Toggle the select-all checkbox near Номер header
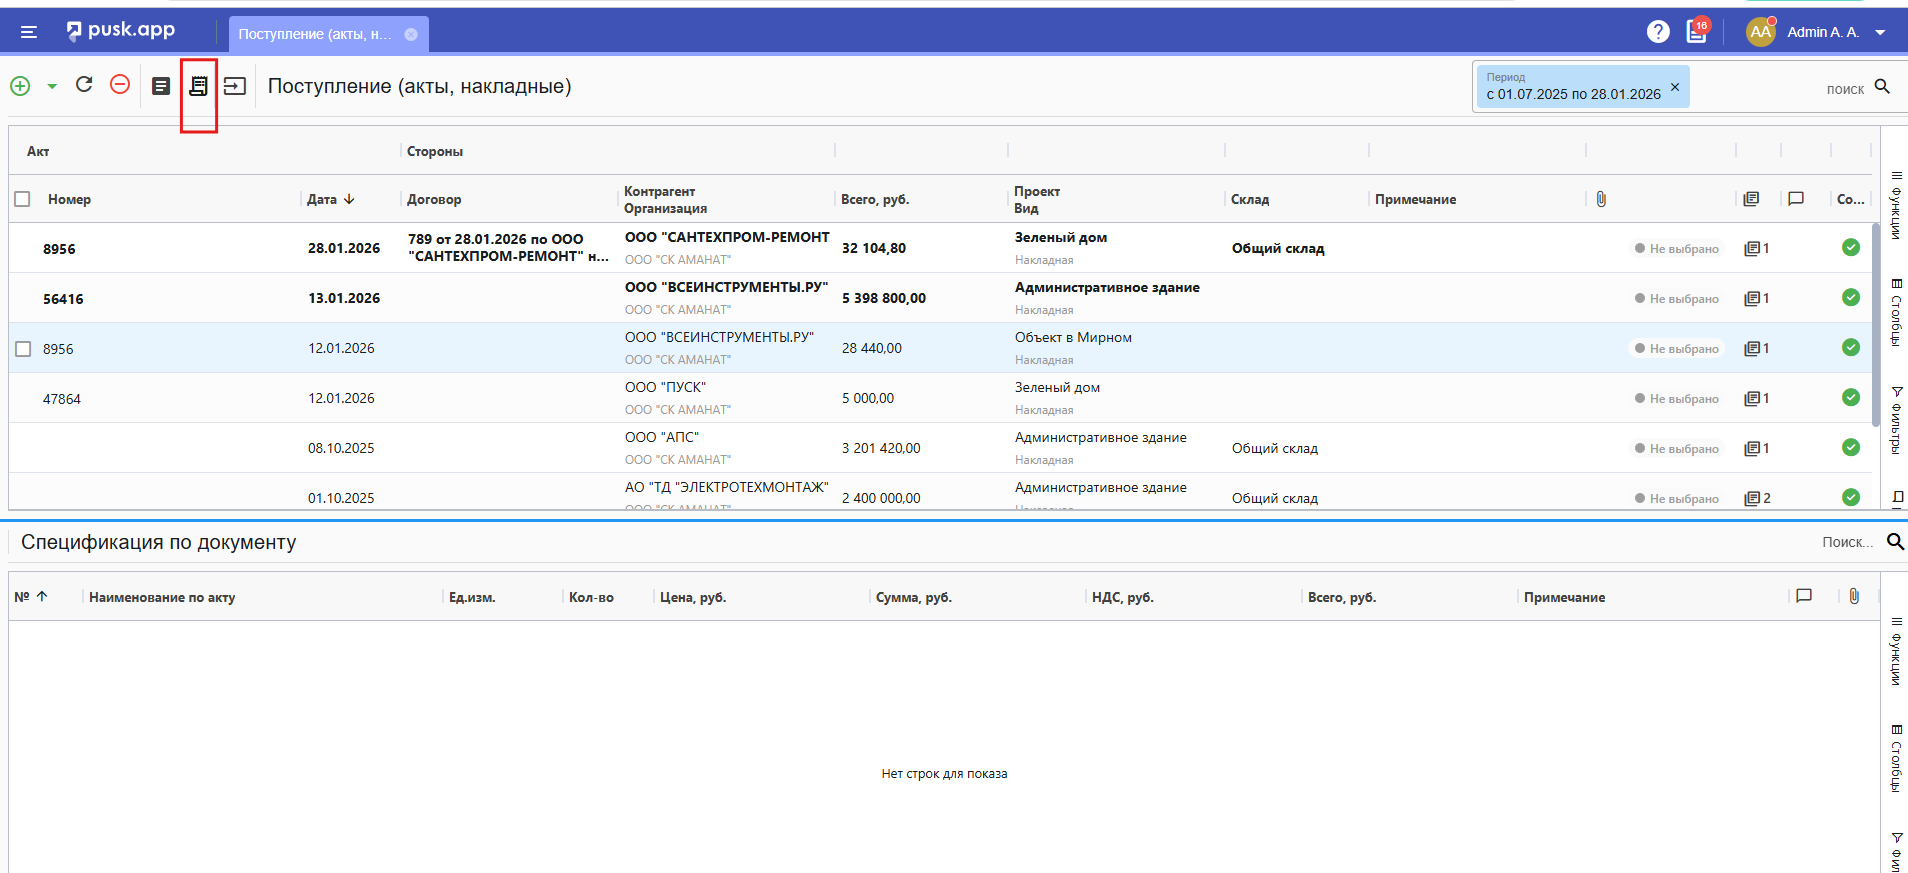This screenshot has width=1908, height=873. pyautogui.click(x=23, y=199)
